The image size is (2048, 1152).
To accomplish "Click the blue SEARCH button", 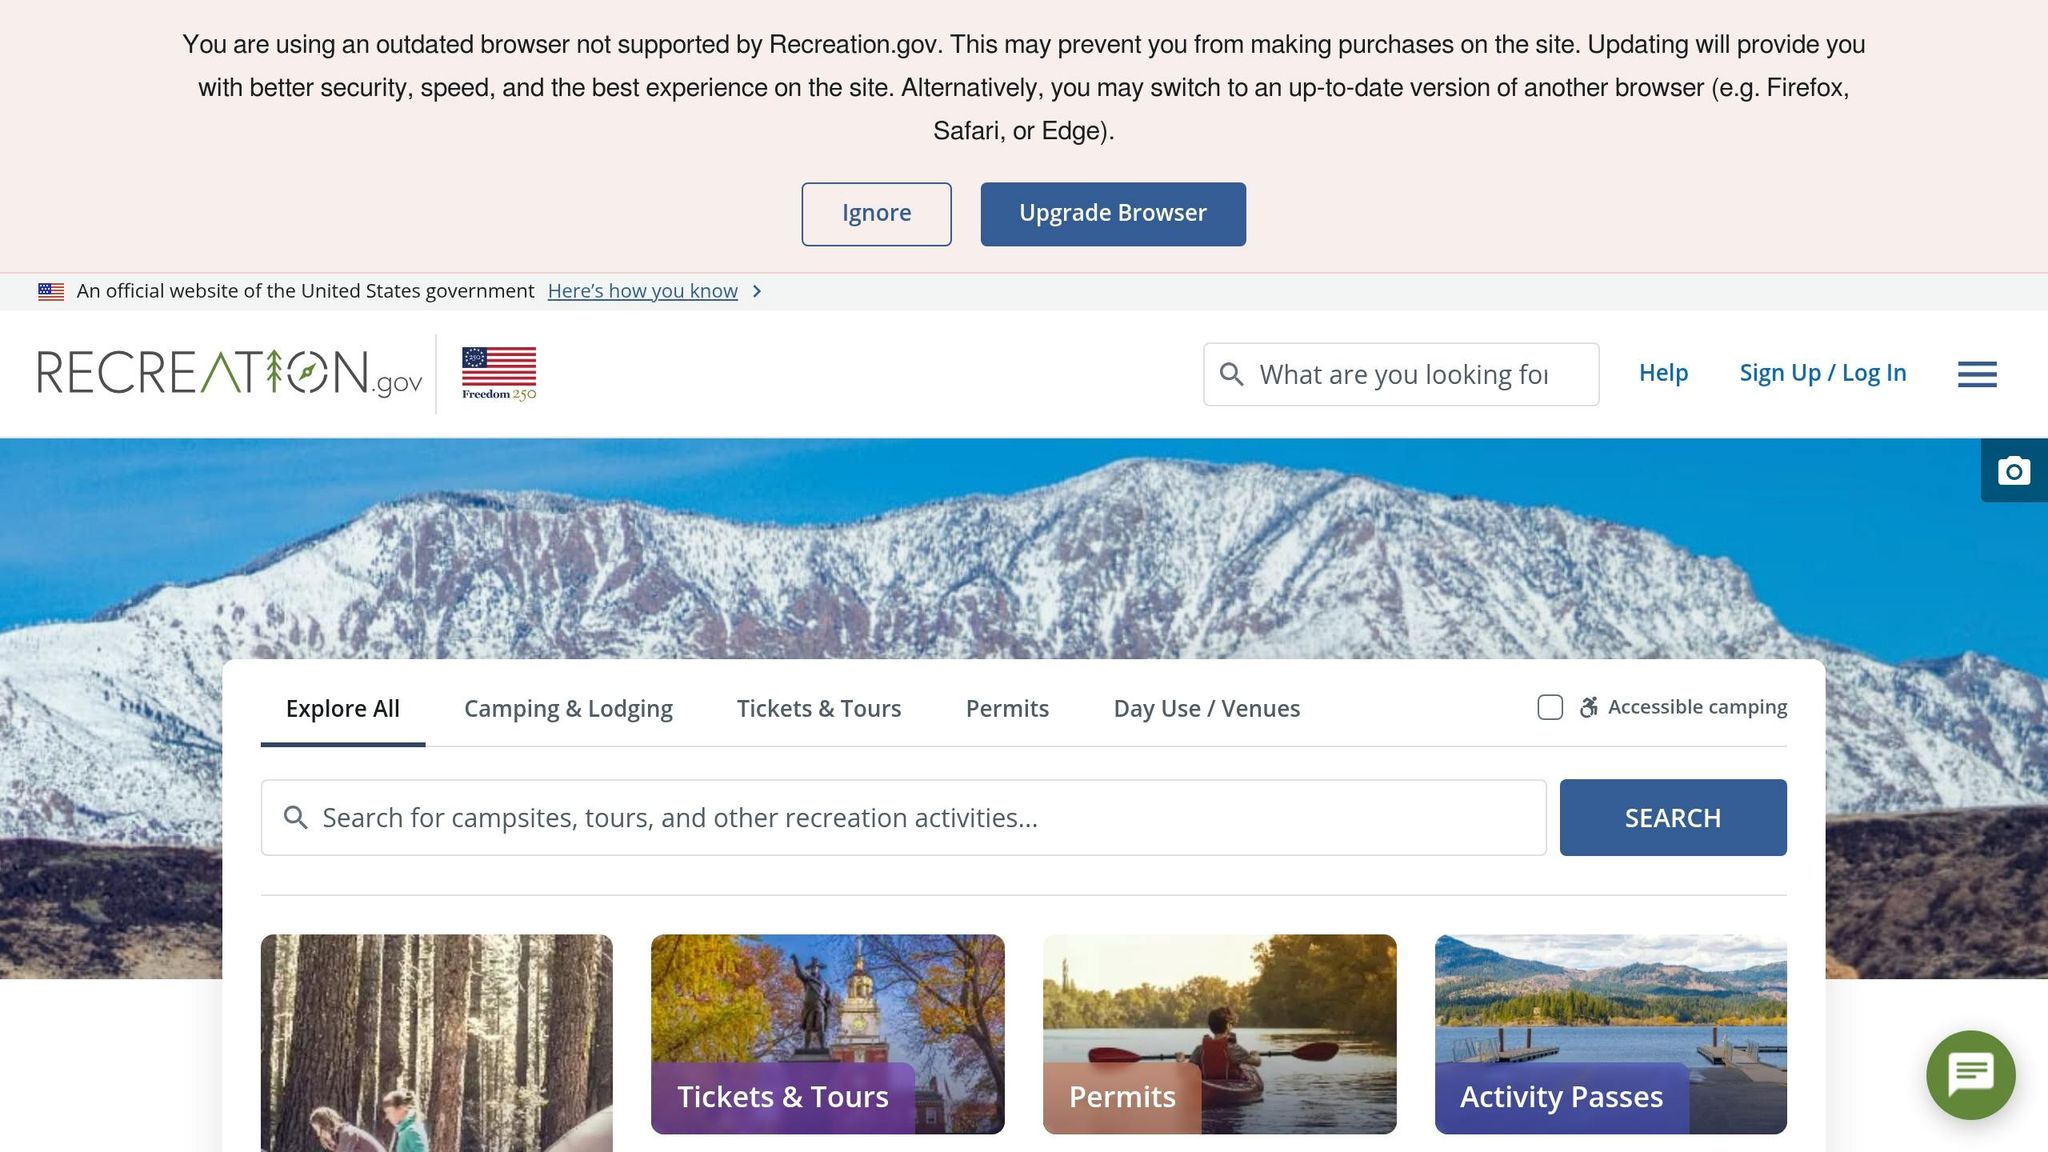I will [1672, 818].
